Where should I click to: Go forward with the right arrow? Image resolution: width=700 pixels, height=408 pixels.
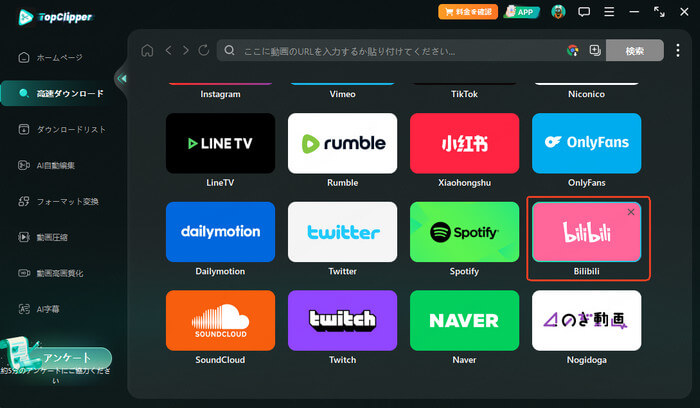click(186, 50)
